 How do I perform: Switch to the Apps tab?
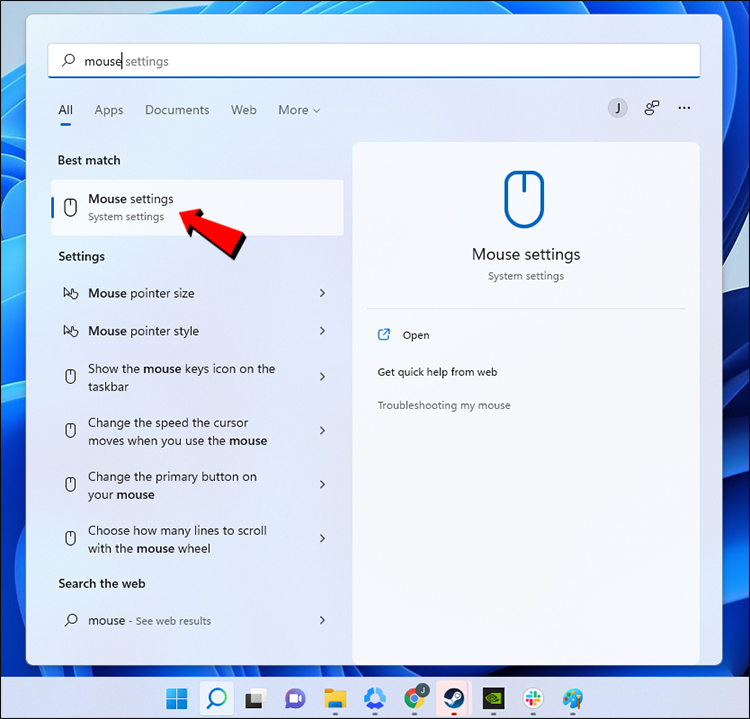(109, 110)
